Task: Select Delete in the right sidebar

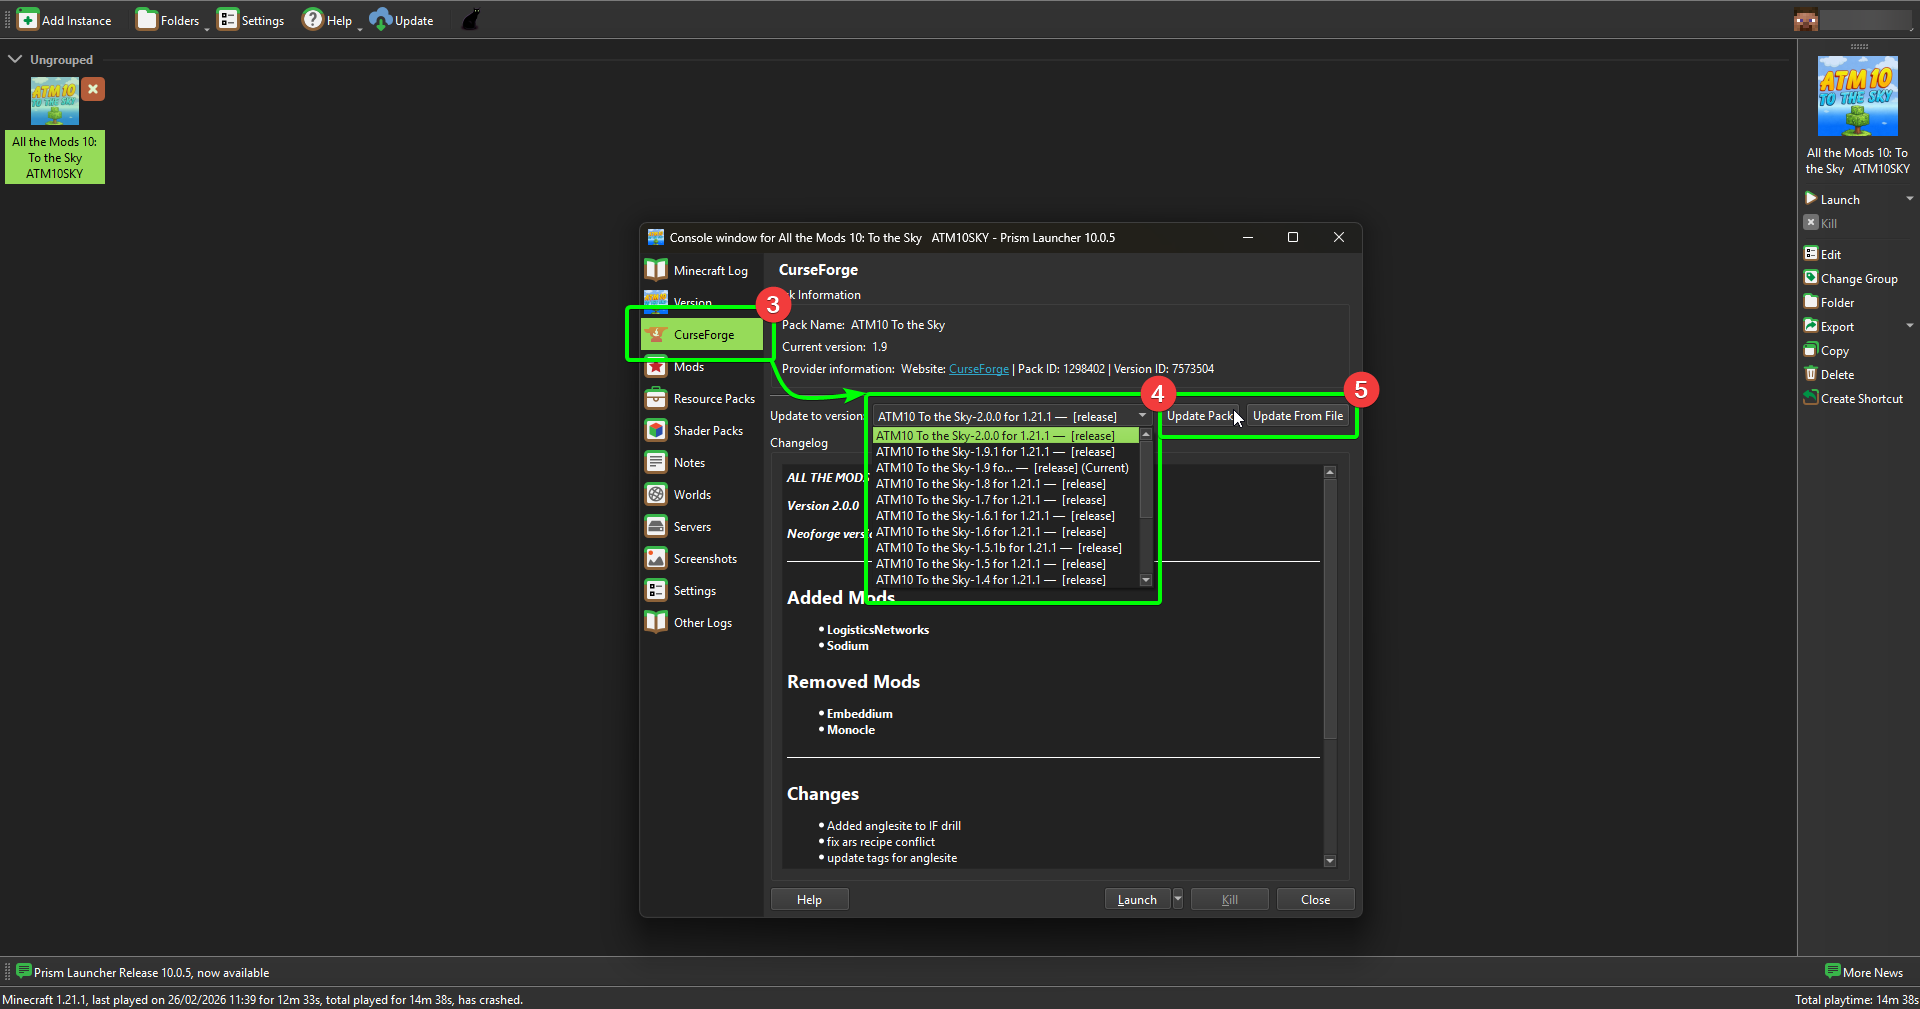Action: (x=1812, y=374)
